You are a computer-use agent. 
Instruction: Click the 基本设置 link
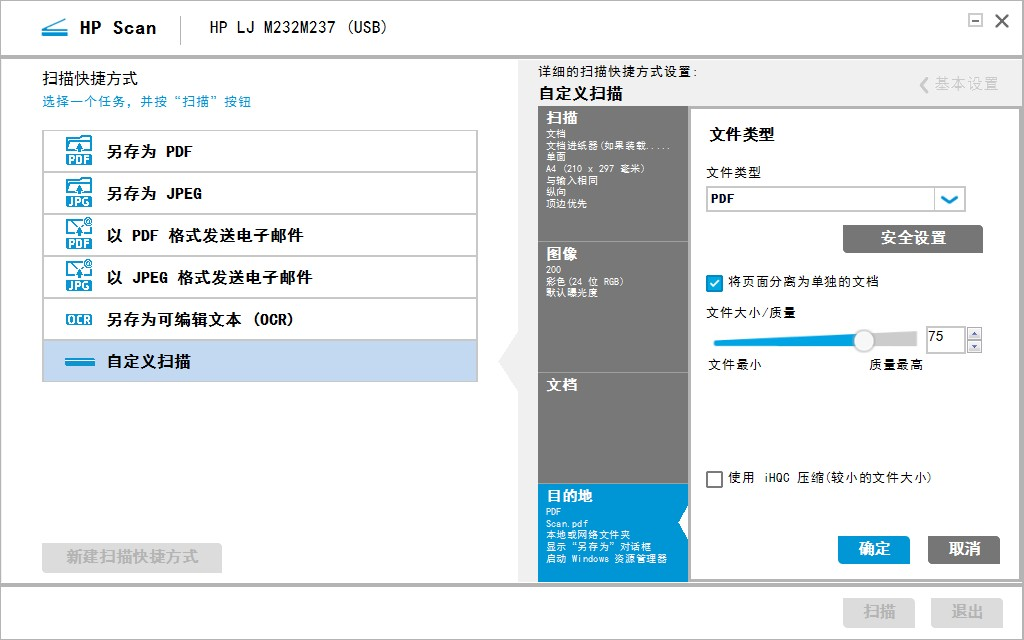coord(966,84)
